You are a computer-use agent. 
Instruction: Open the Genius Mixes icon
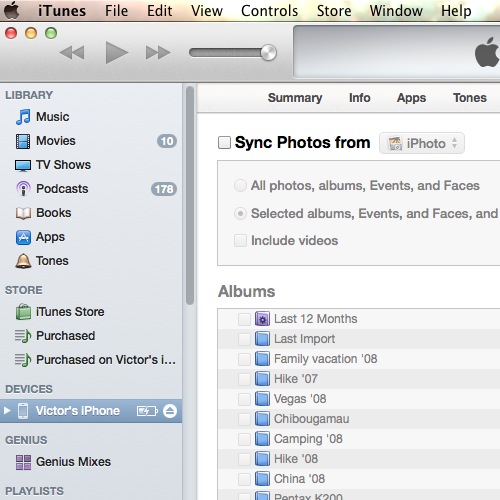[23, 462]
